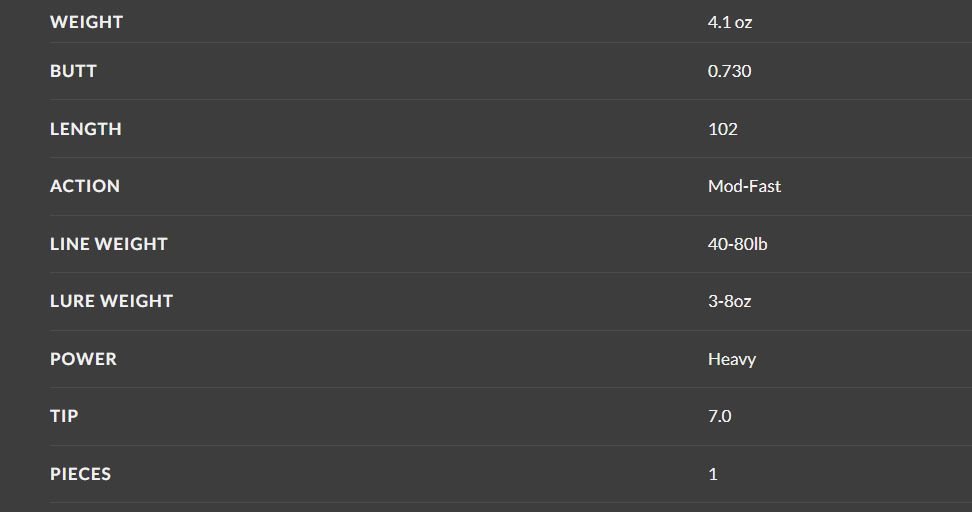Select the Heavy power value
The image size is (972, 512).
coord(731,359)
